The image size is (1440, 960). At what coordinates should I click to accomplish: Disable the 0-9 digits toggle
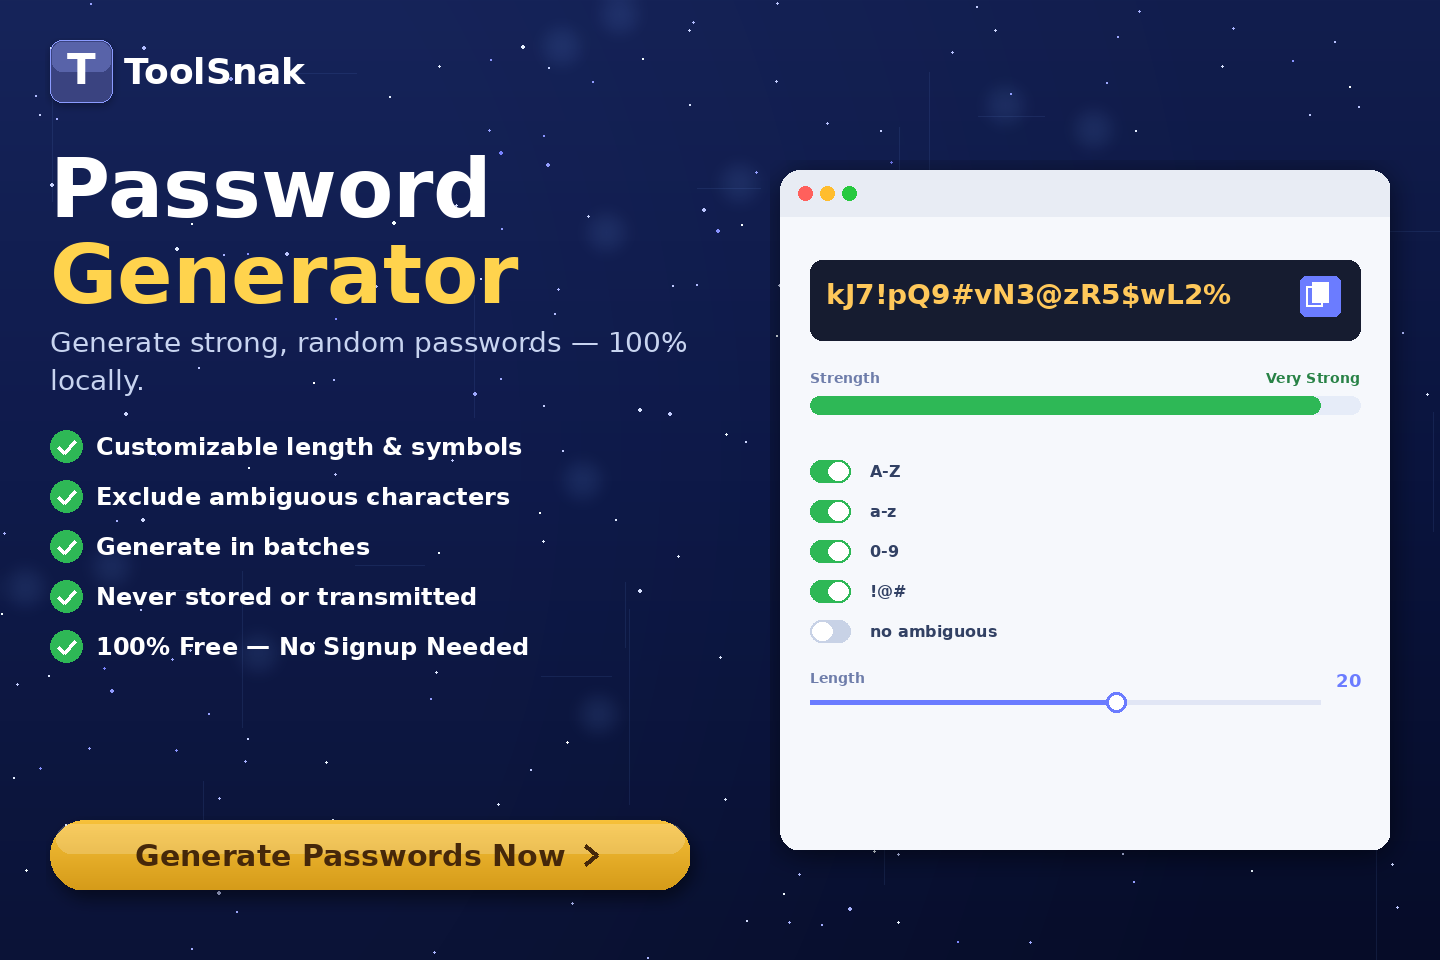coord(831,551)
